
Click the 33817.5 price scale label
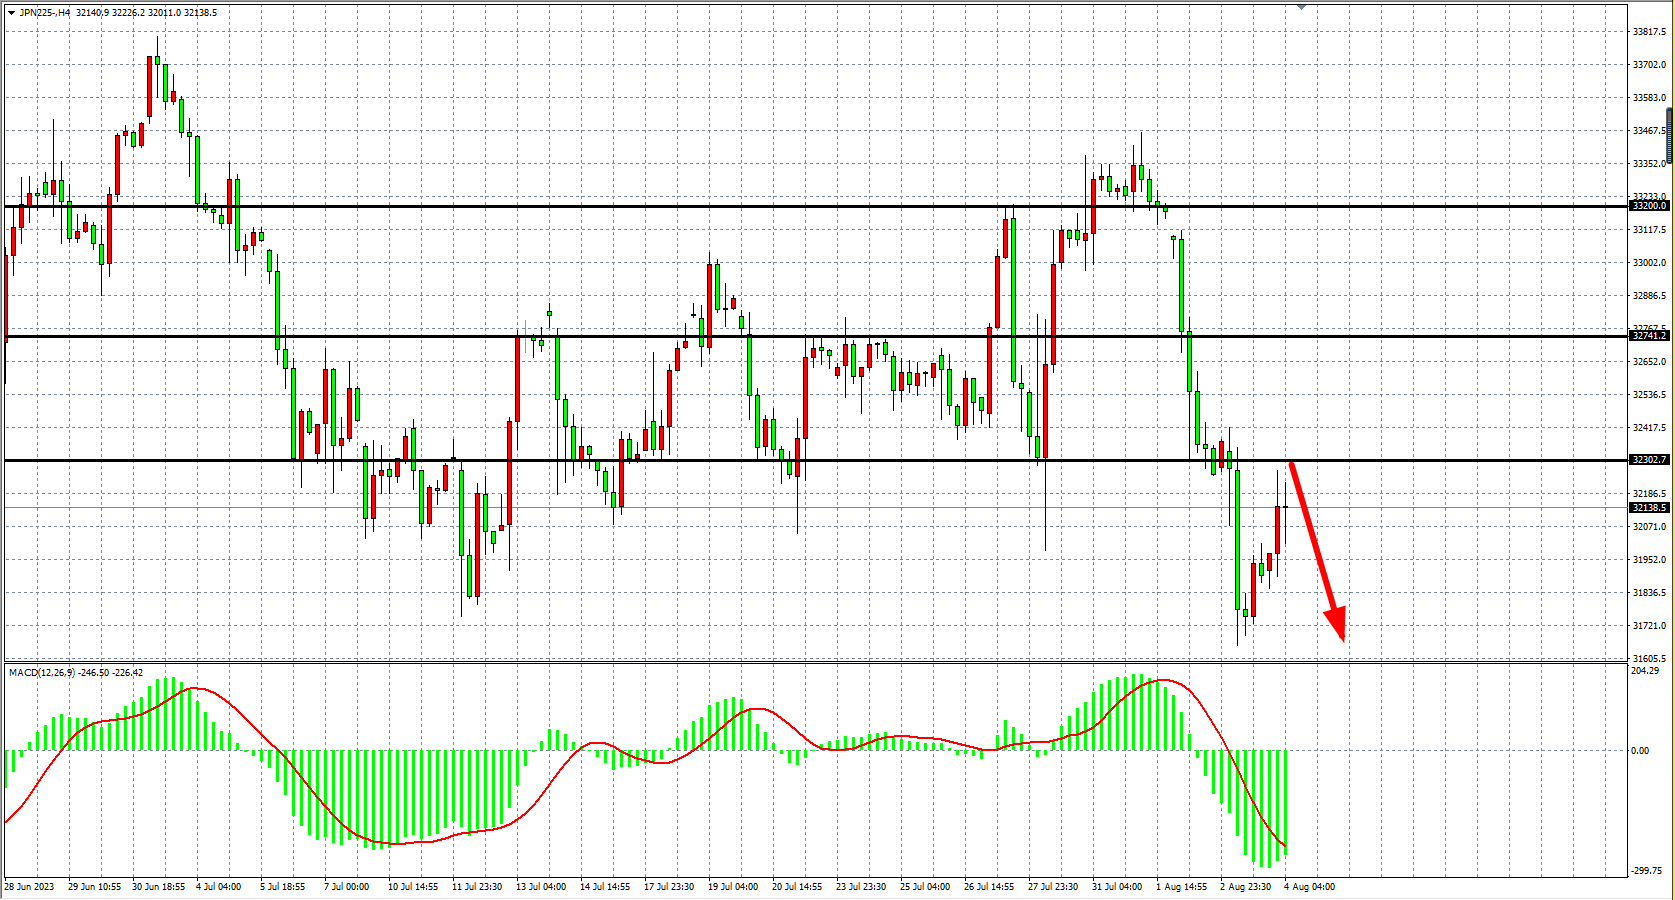1649,32
